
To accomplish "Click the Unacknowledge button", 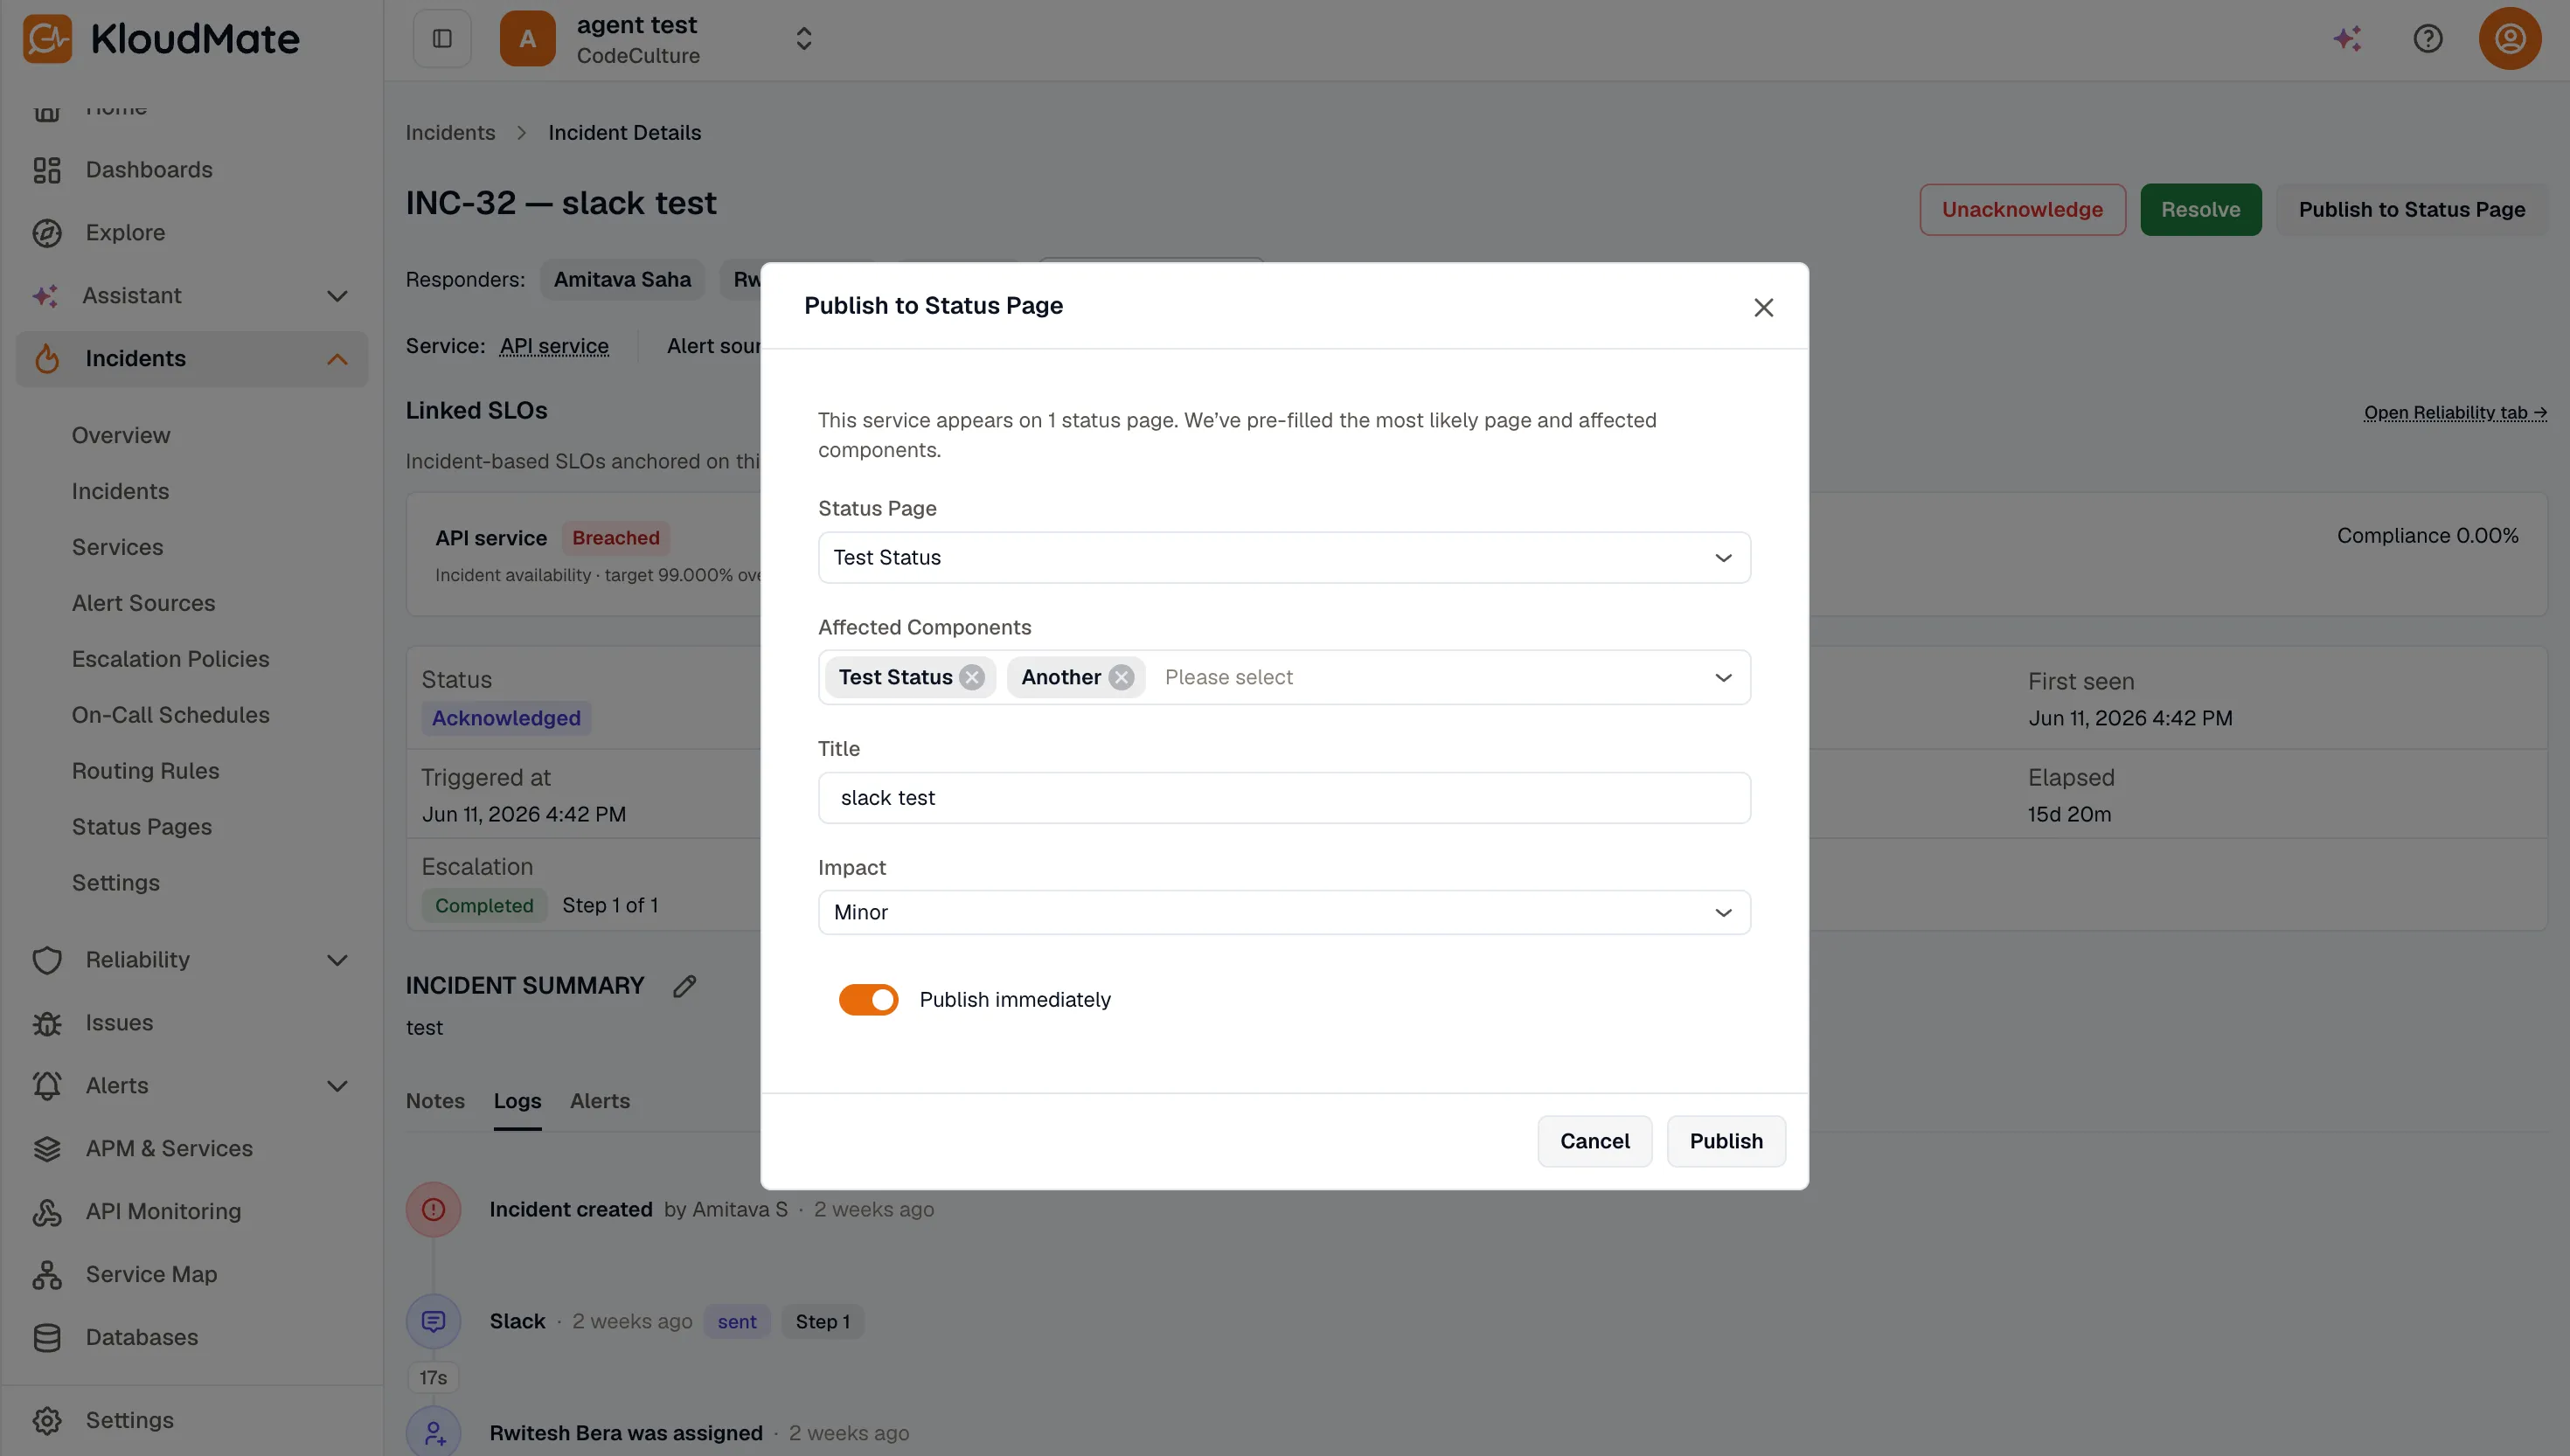I will click(x=2022, y=210).
